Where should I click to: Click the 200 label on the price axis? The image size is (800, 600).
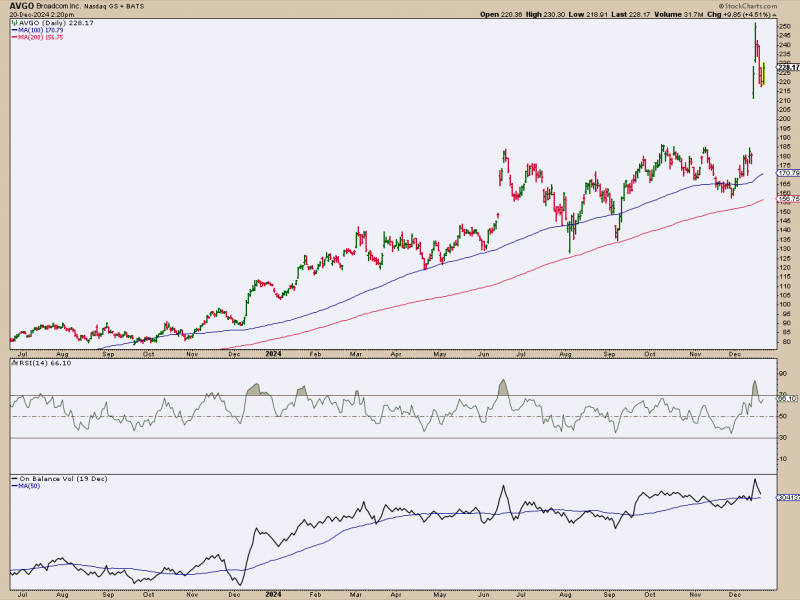[x=785, y=119]
